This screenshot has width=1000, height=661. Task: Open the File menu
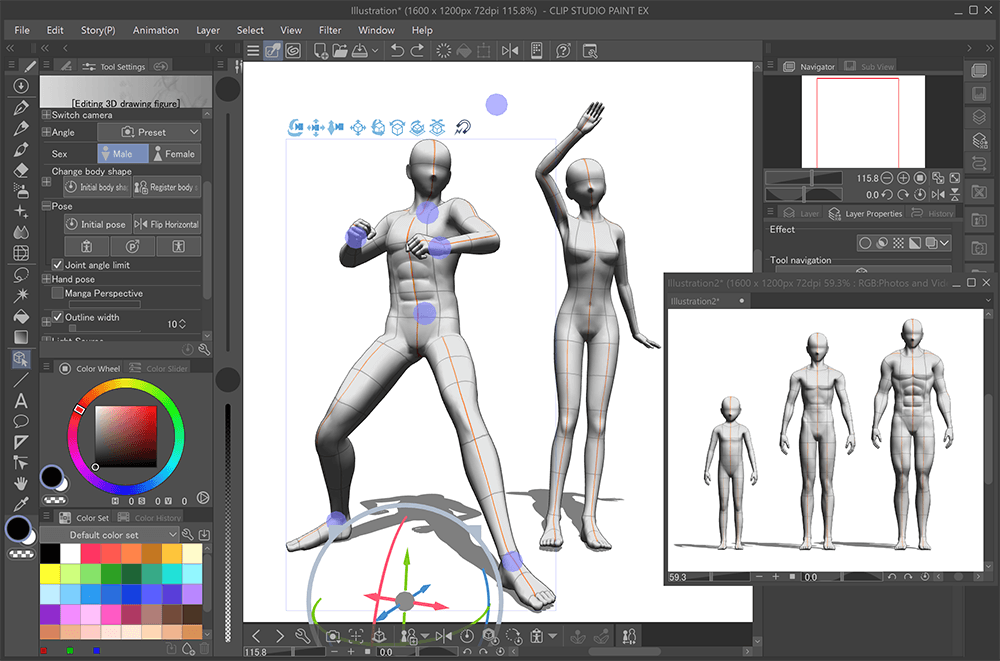coord(22,30)
